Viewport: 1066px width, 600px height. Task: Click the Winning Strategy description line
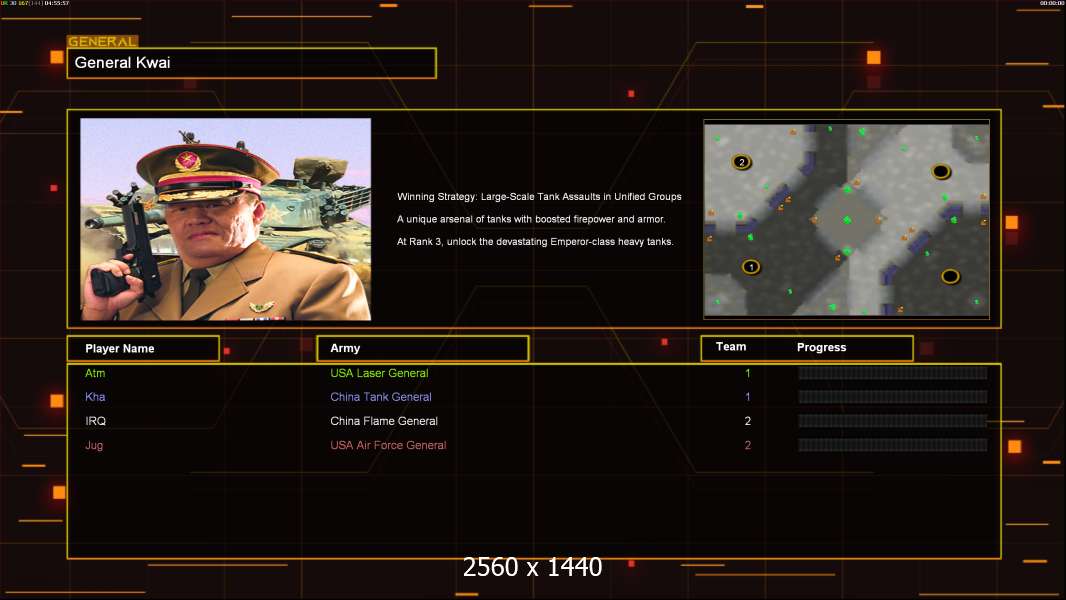pyautogui.click(x=539, y=196)
